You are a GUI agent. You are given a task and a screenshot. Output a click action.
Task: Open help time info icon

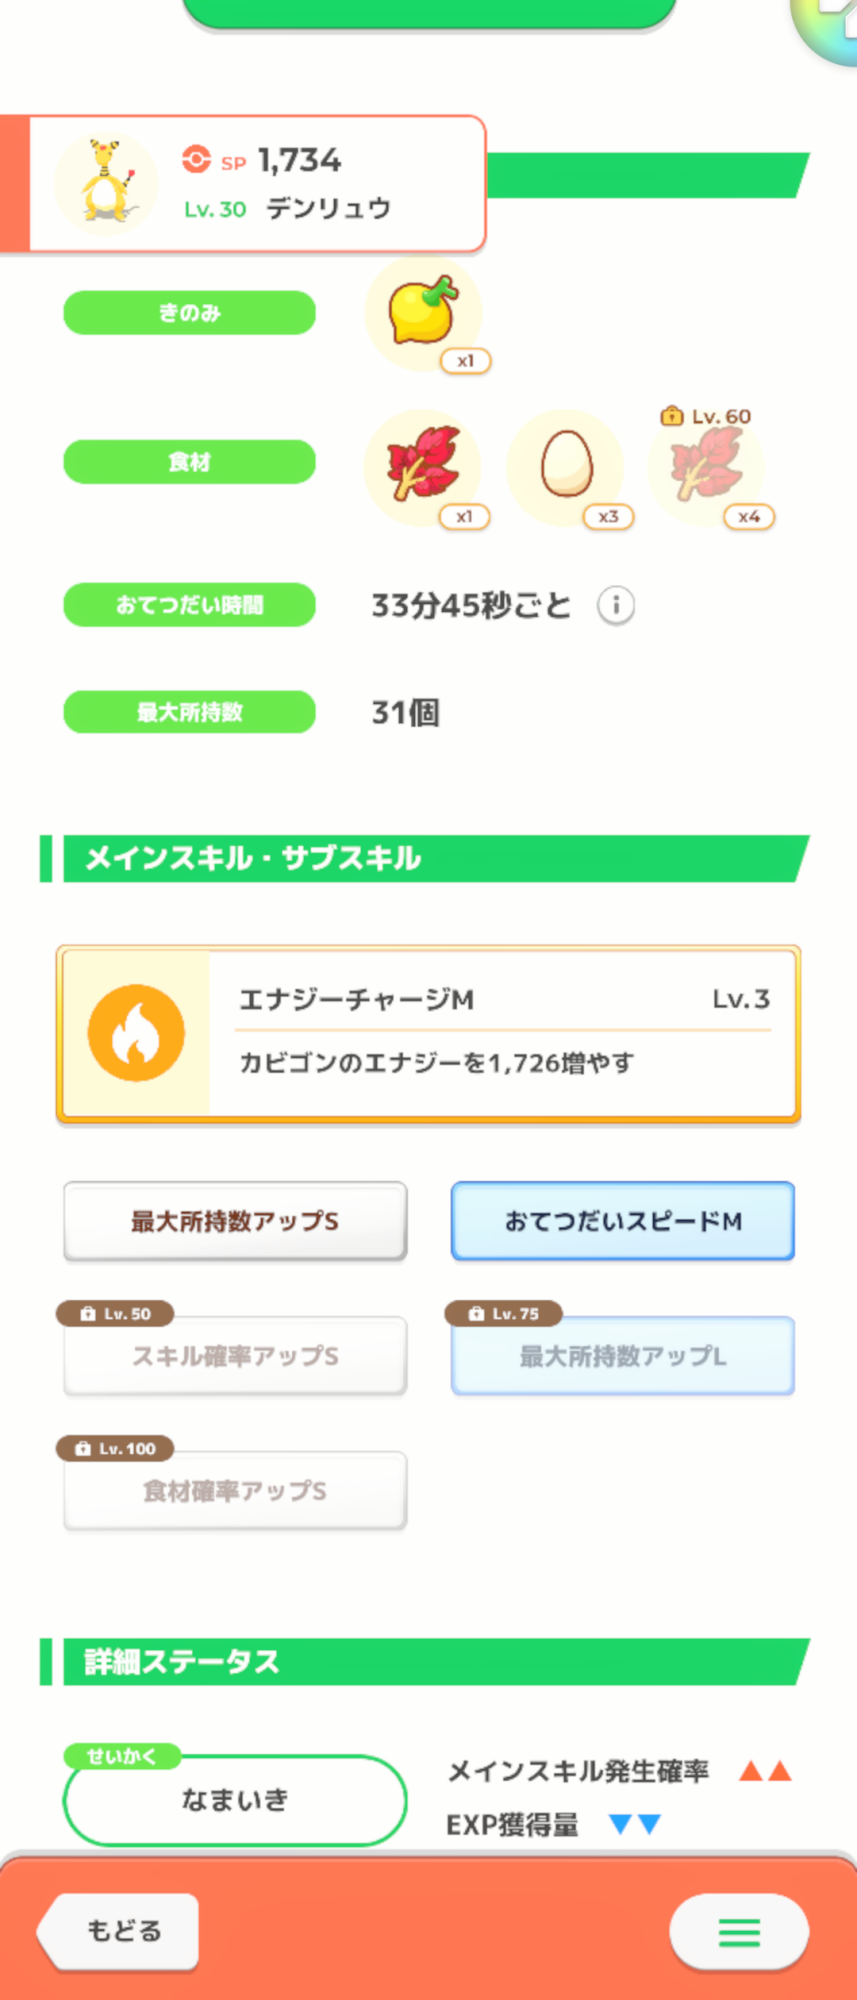pyautogui.click(x=616, y=605)
